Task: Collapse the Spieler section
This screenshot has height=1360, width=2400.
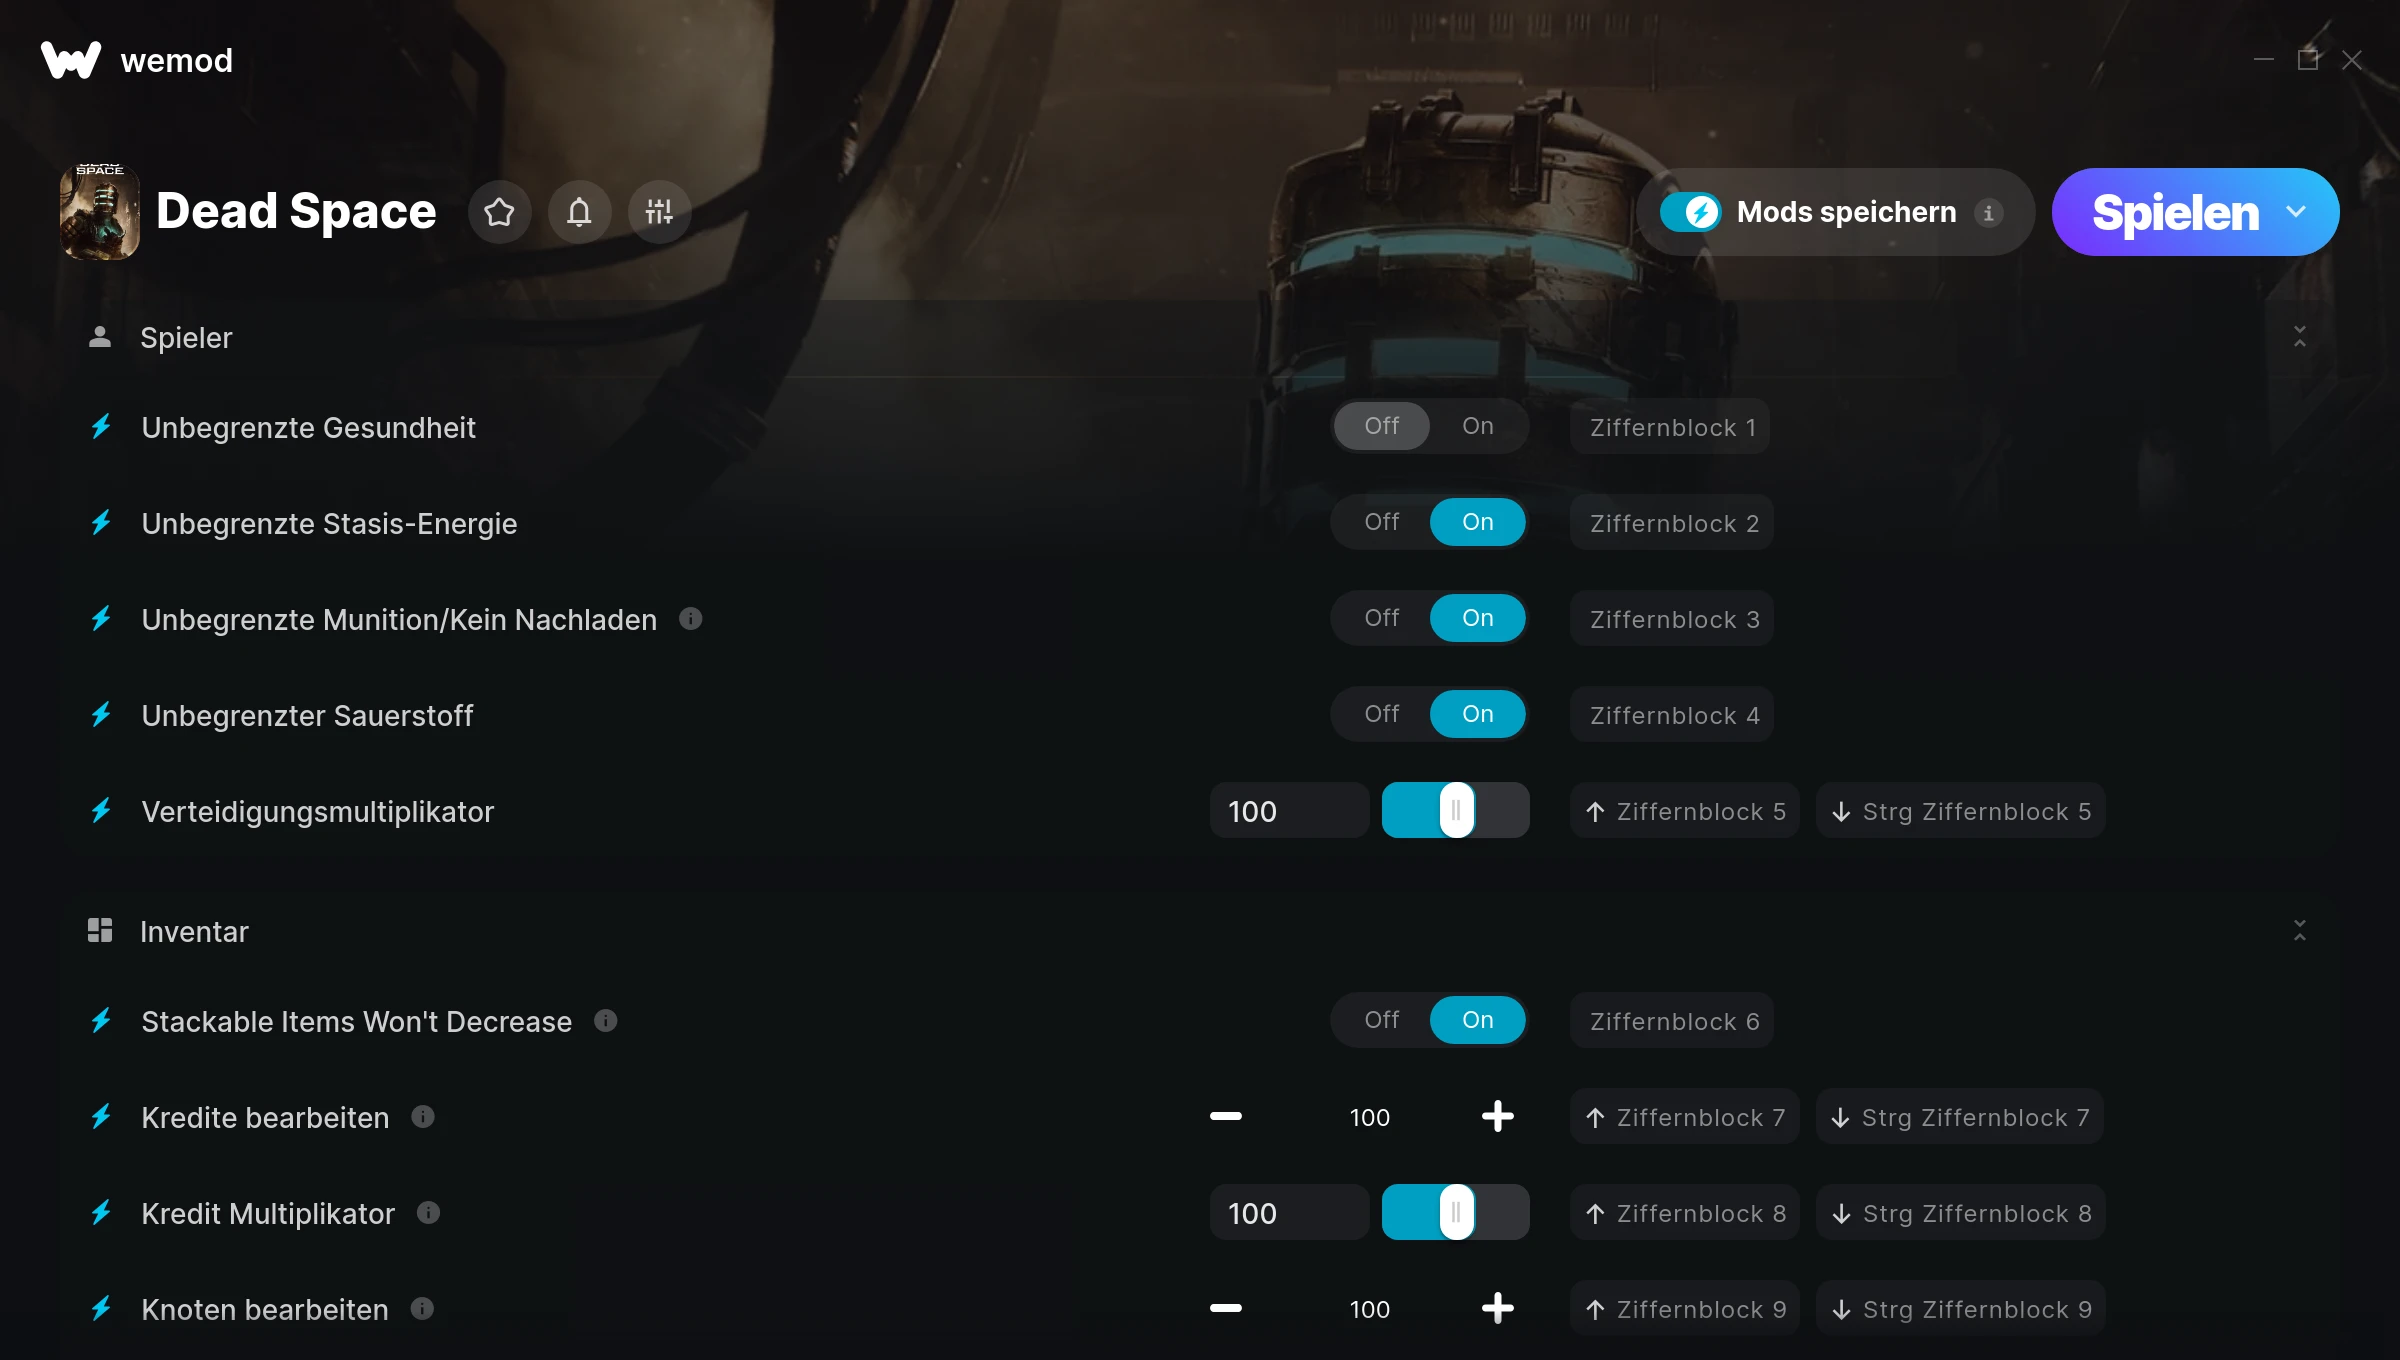Action: pyautogui.click(x=2300, y=337)
